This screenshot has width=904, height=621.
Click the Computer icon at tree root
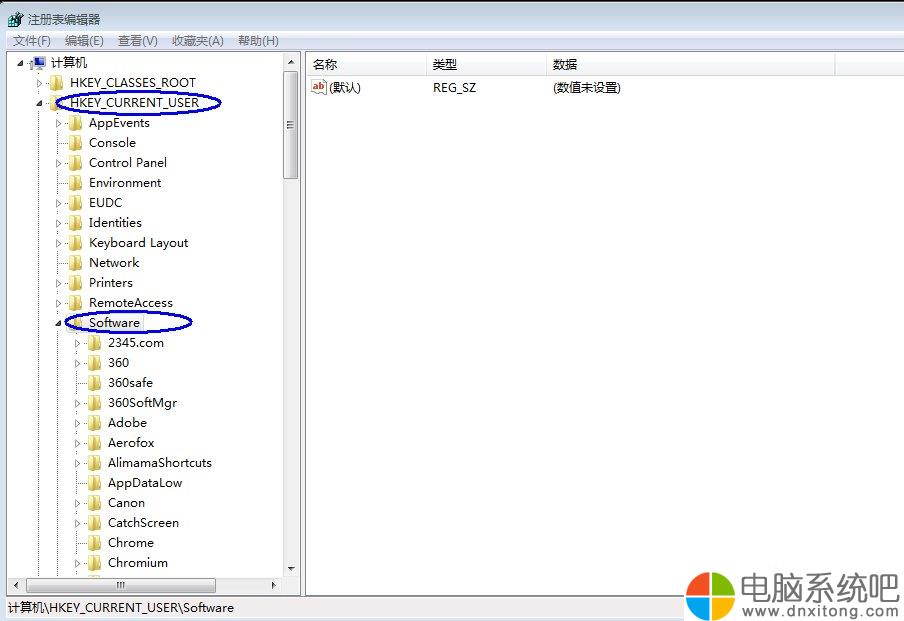pyautogui.click(x=39, y=63)
